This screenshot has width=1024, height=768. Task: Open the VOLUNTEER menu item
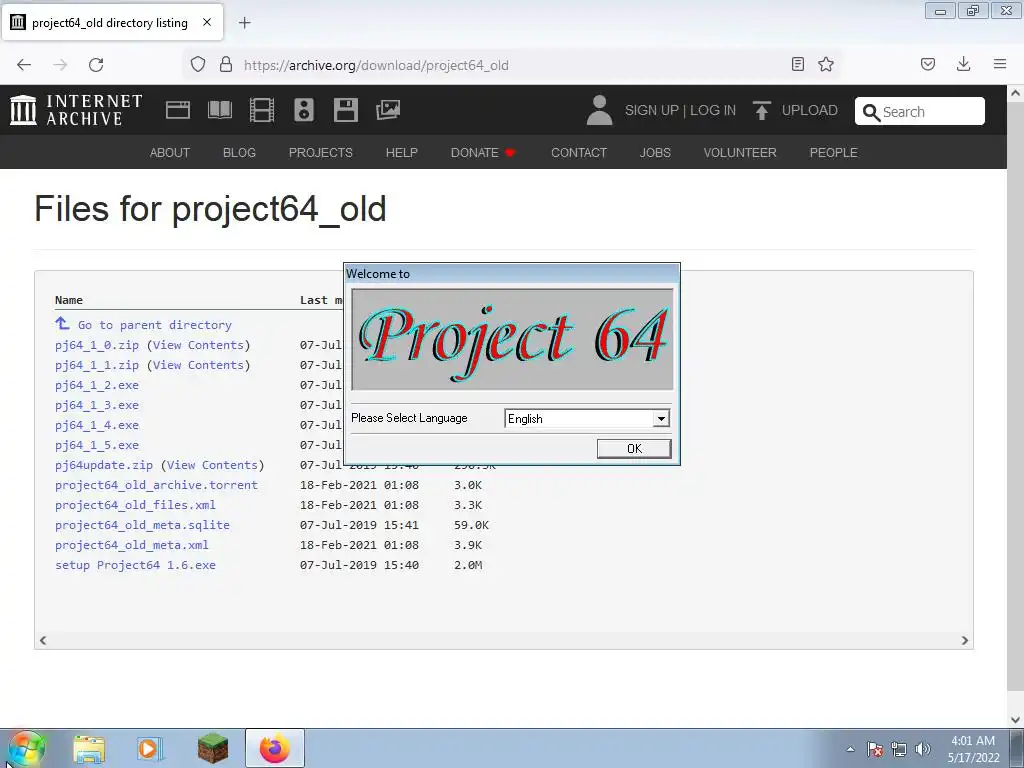pyautogui.click(x=740, y=153)
